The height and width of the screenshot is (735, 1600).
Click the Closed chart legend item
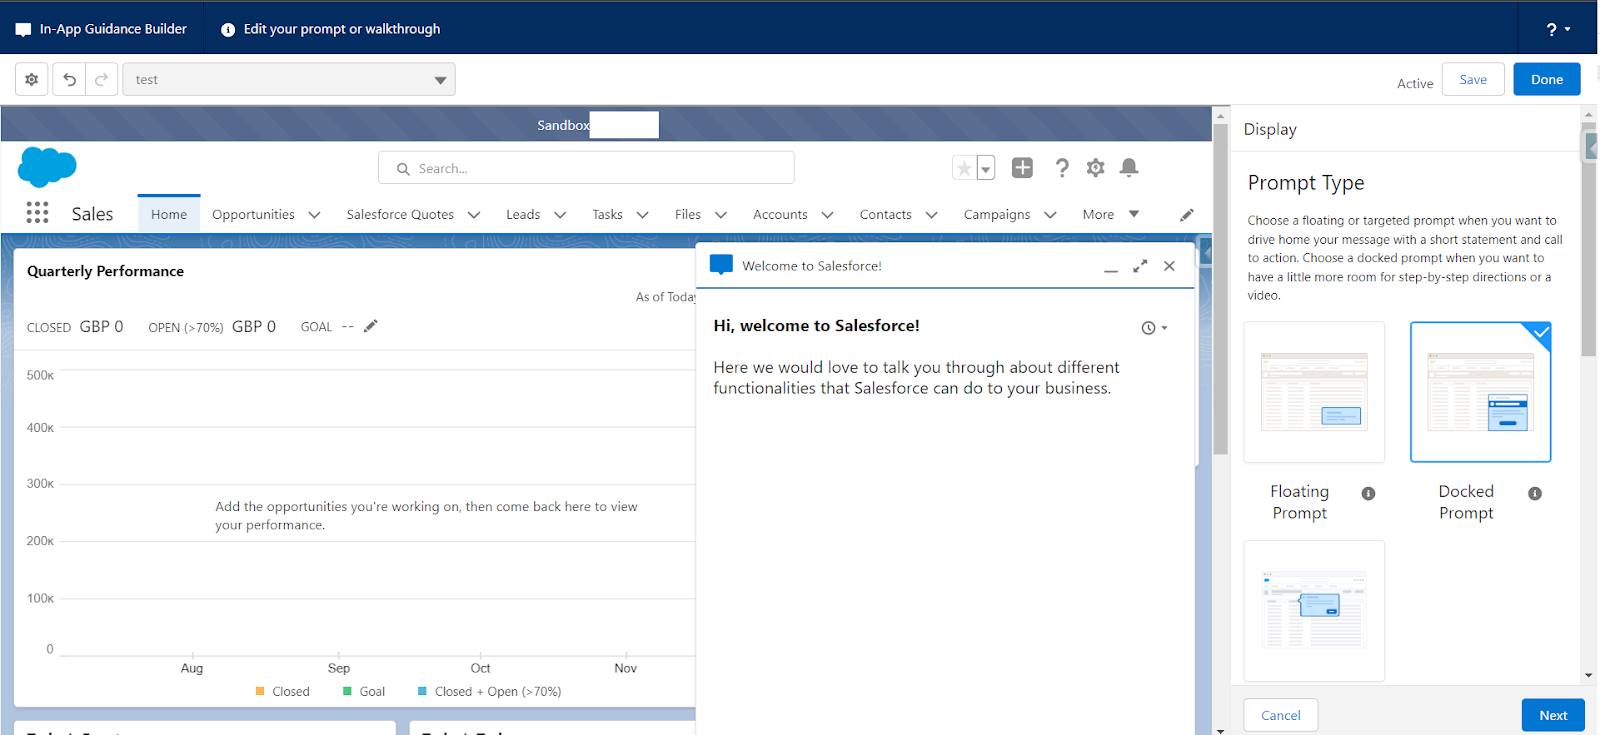coord(282,691)
